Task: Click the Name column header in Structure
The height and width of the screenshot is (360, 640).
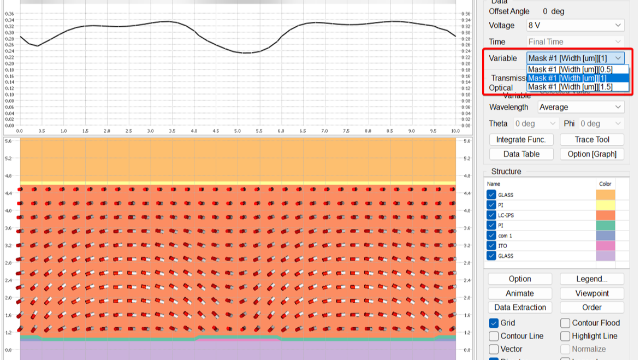Action: 493,184
